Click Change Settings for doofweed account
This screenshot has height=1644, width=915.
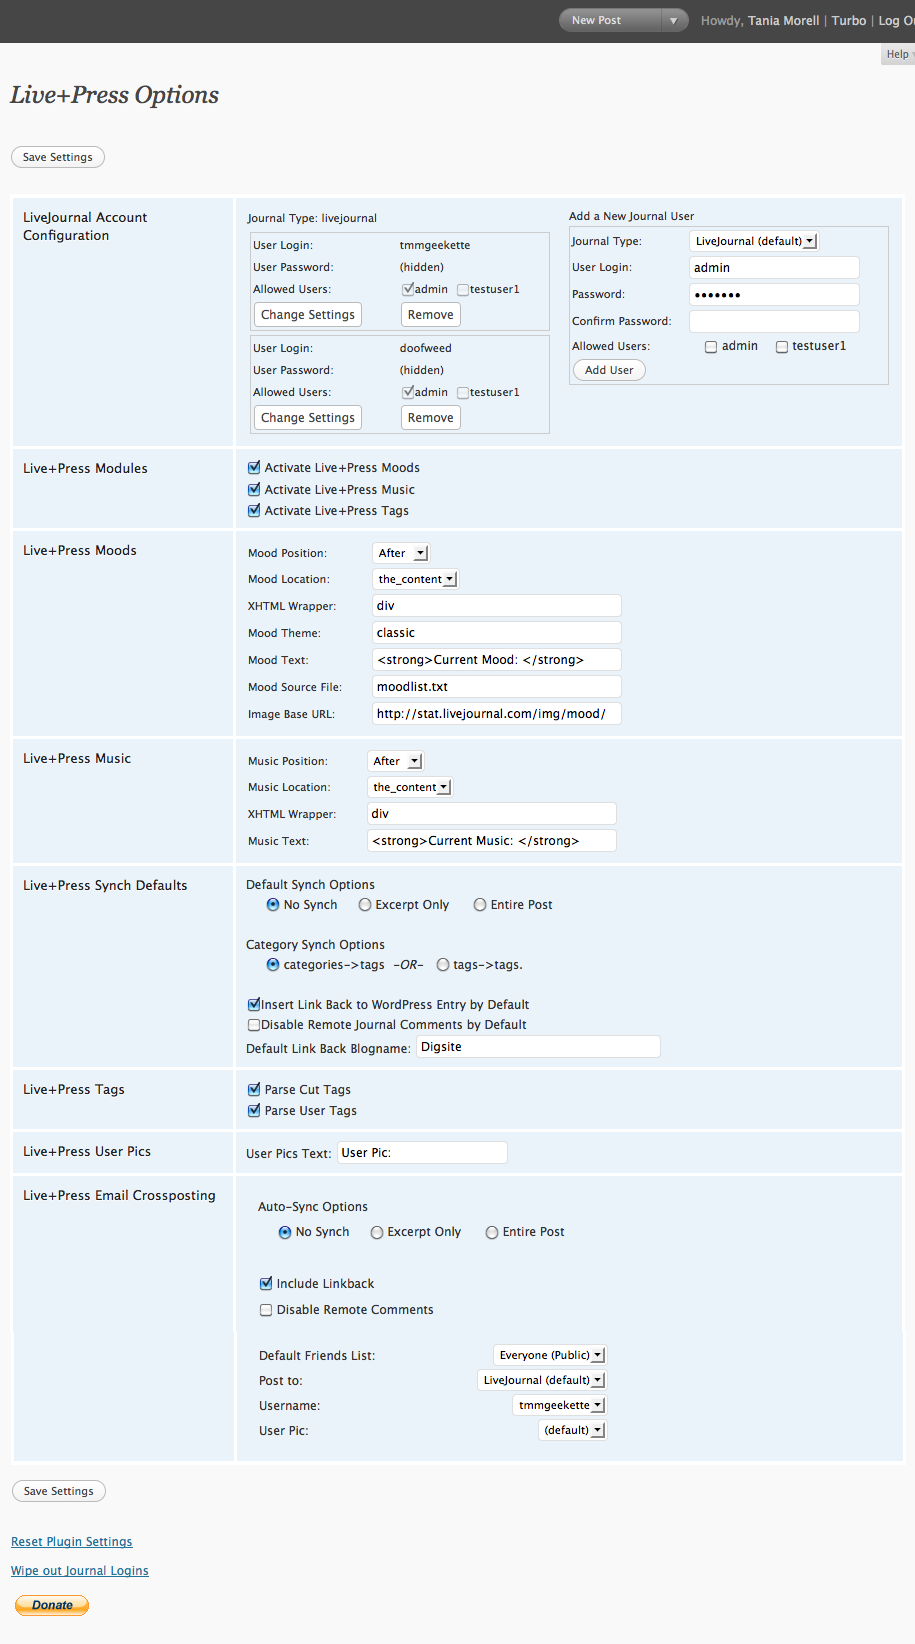pos(308,418)
